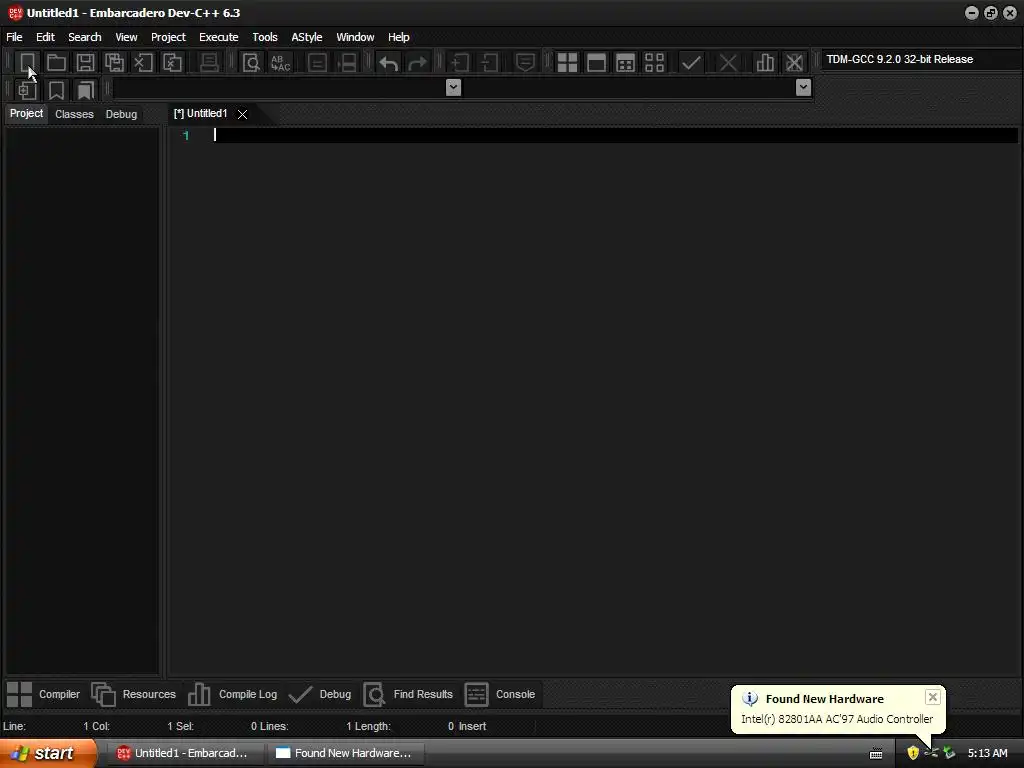1024x768 pixels.
Task: Click the Toggle Bookmark icon
Action: pyautogui.click(x=56, y=90)
